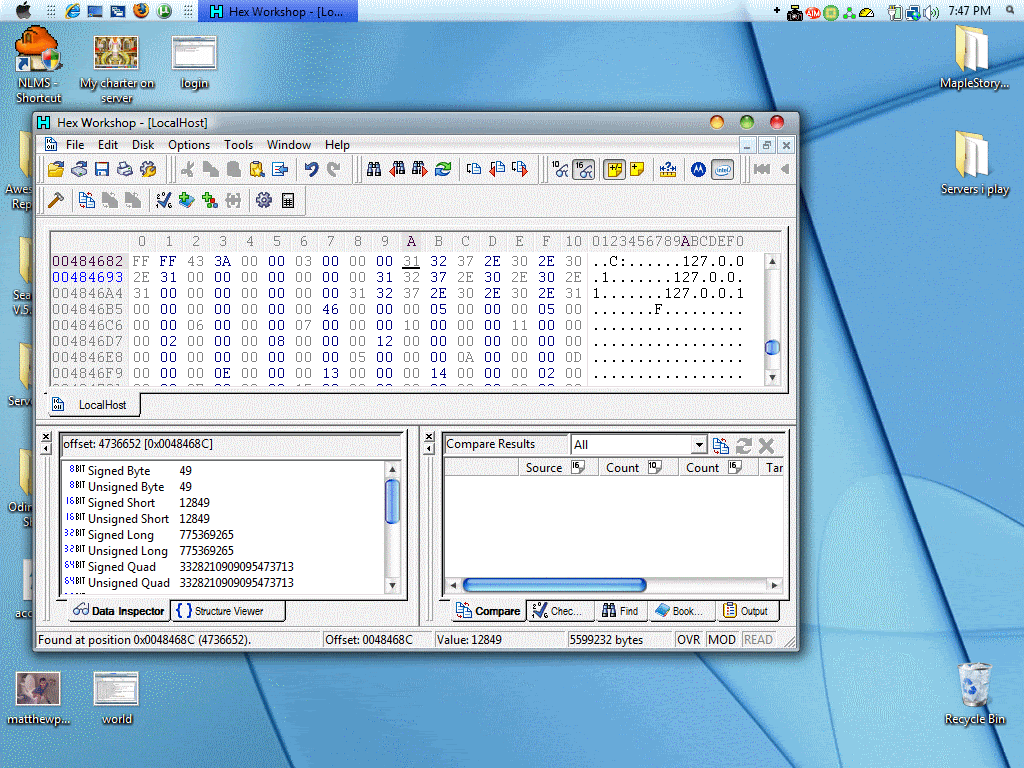Close the Data Inspector panel with X
The height and width of the screenshot is (768, 1024).
(x=46, y=437)
